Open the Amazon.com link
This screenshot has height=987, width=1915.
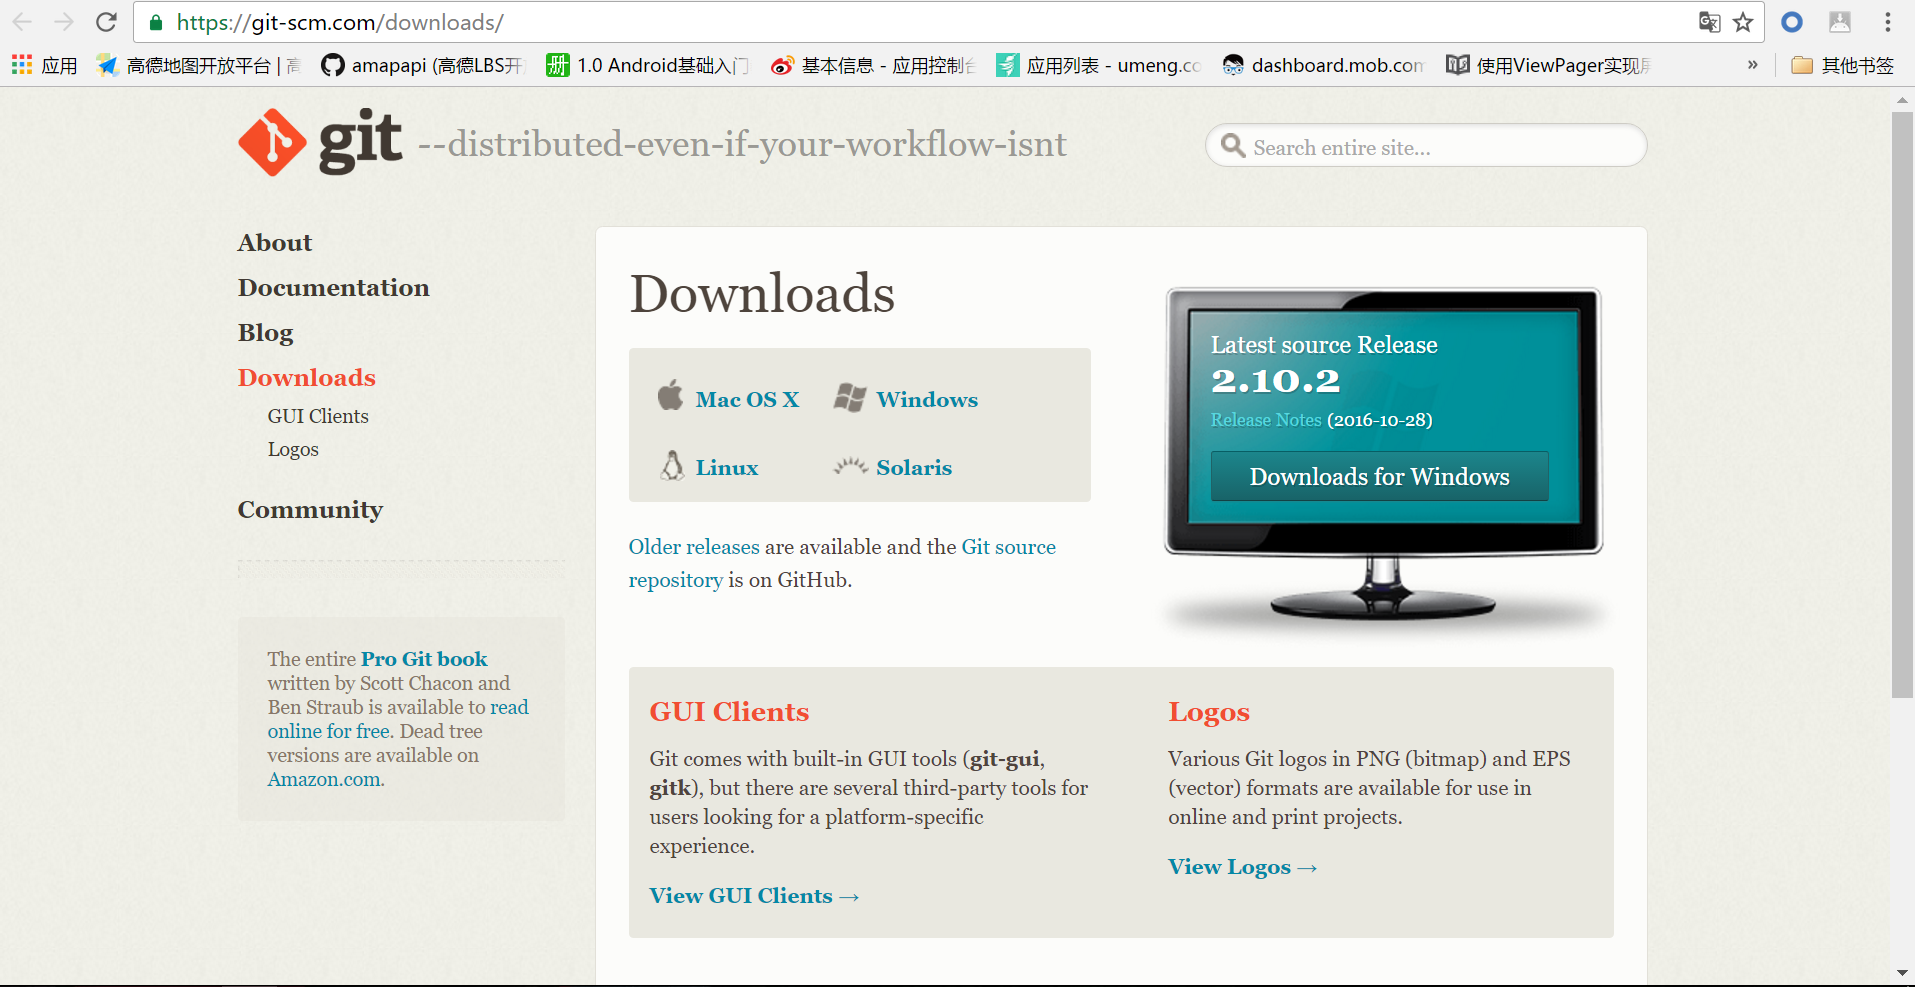tap(325, 779)
